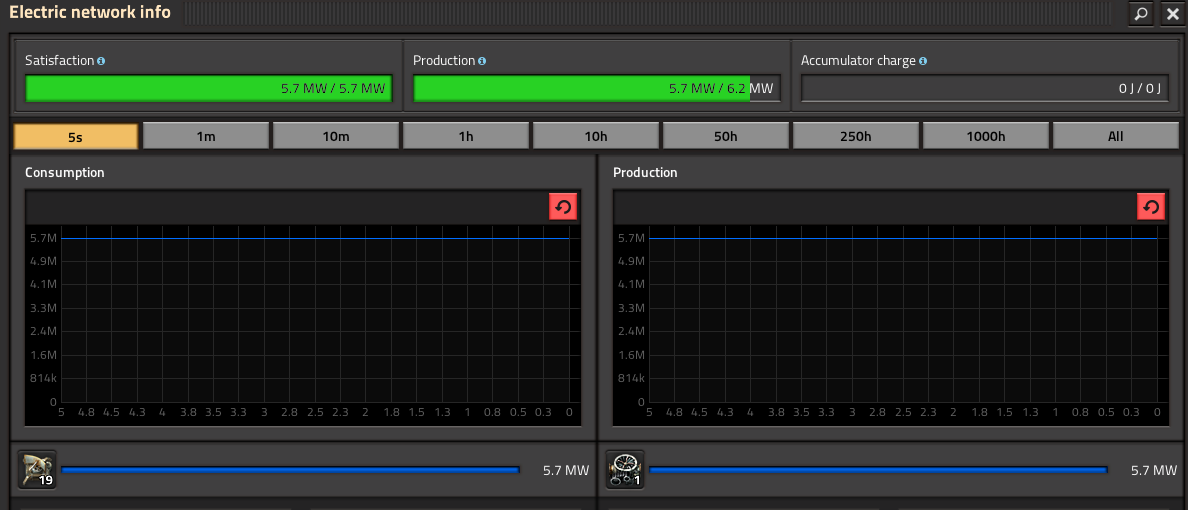Open the Satisfaction info tooltip icon

pos(102,61)
